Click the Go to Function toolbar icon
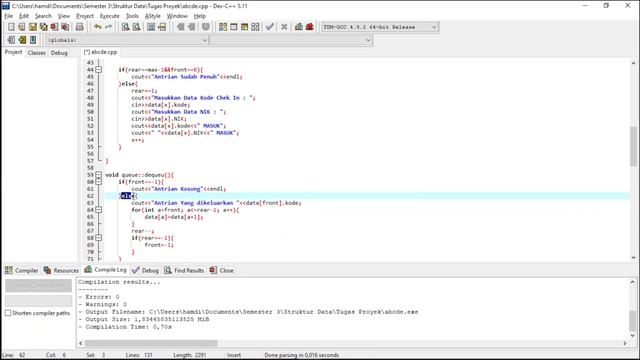640x360 pixels. 151,27
